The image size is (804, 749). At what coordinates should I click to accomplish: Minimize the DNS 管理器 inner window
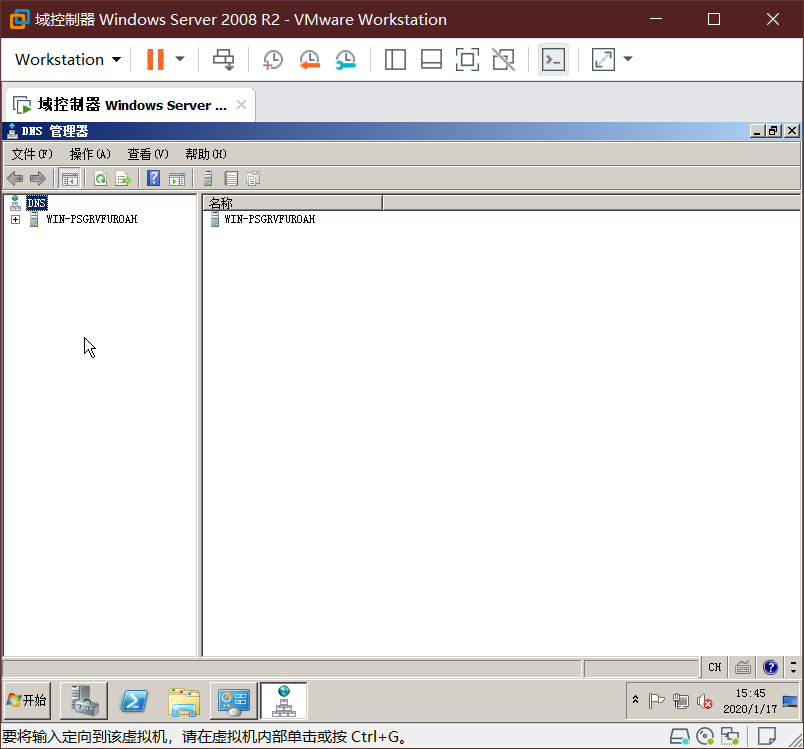pos(757,131)
